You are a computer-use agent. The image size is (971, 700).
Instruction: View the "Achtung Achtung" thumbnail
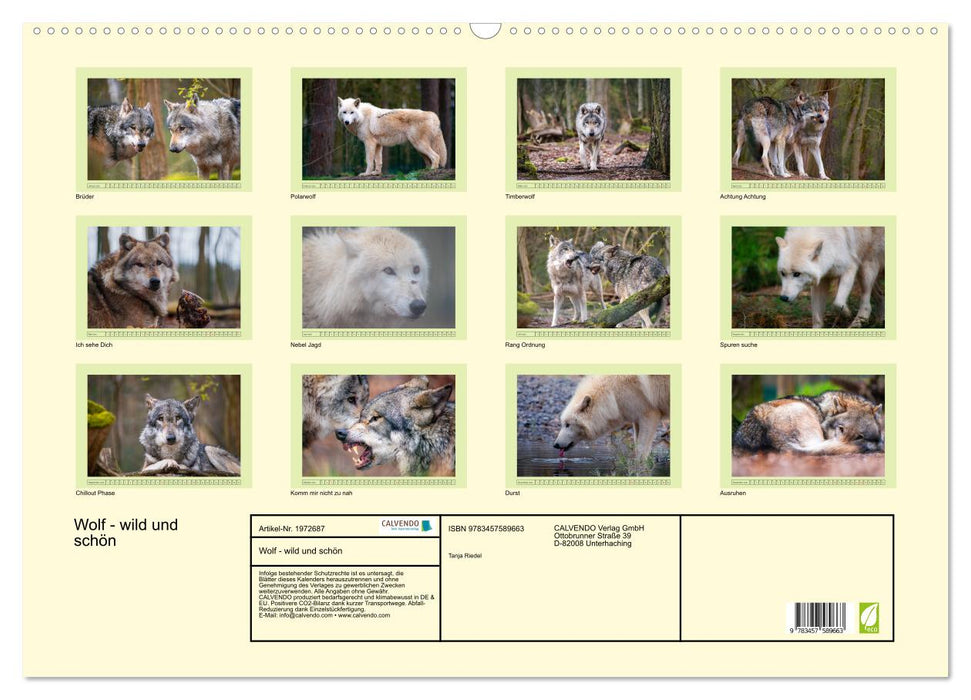[809, 130]
